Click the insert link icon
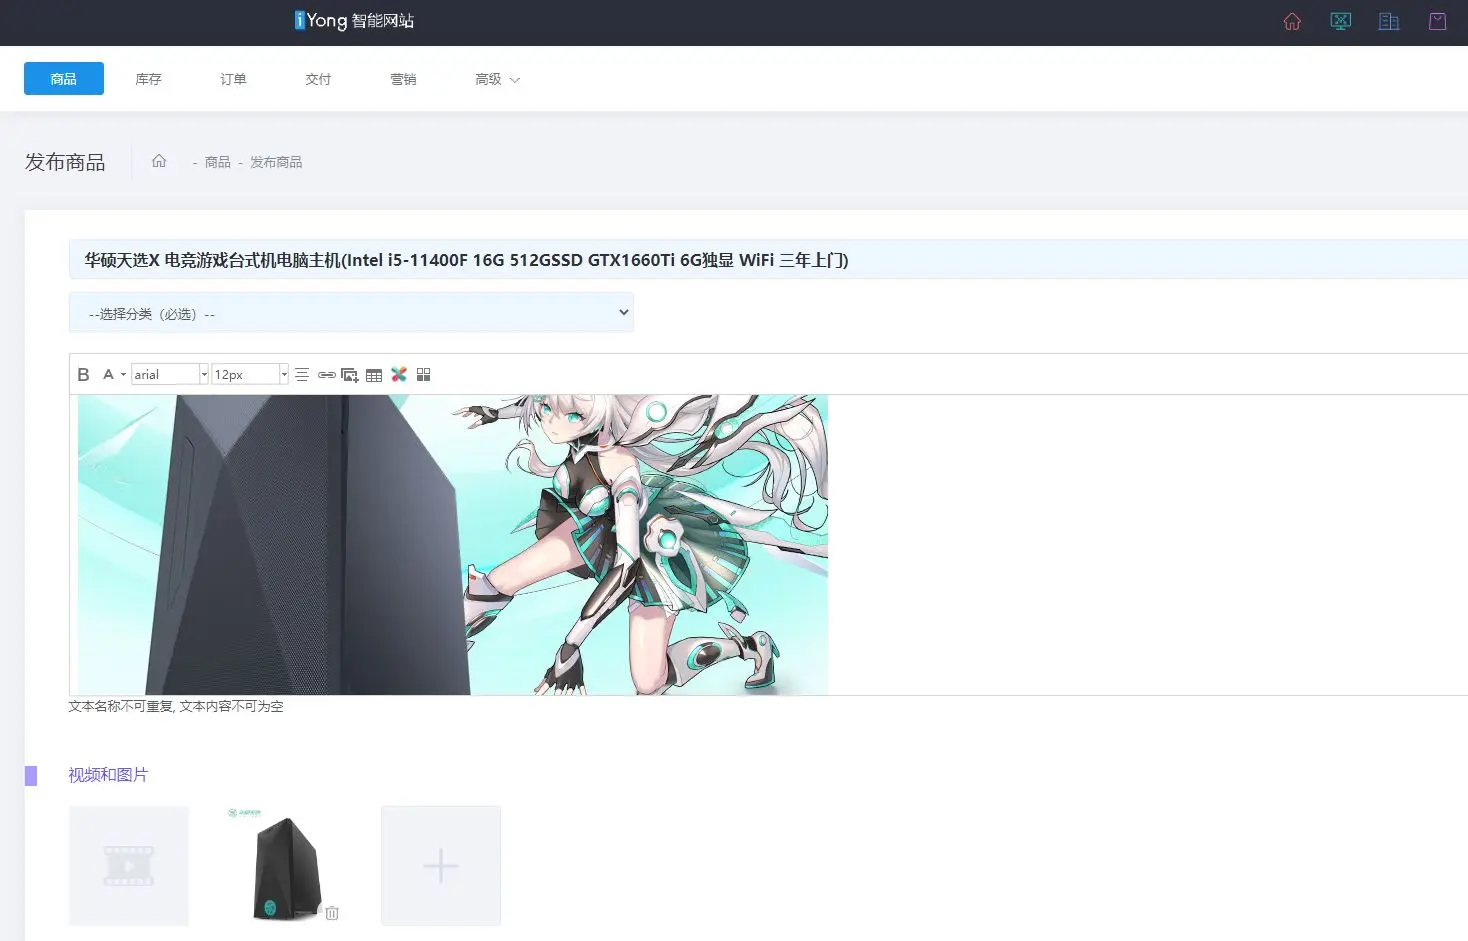 pos(326,375)
